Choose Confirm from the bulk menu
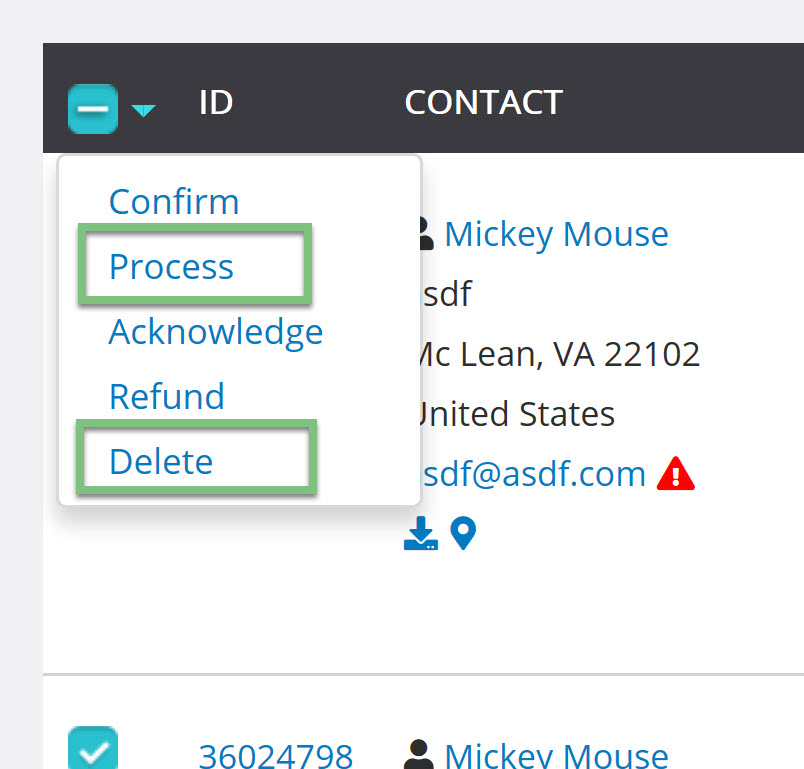Screen dimensions: 804x769 coord(174,201)
